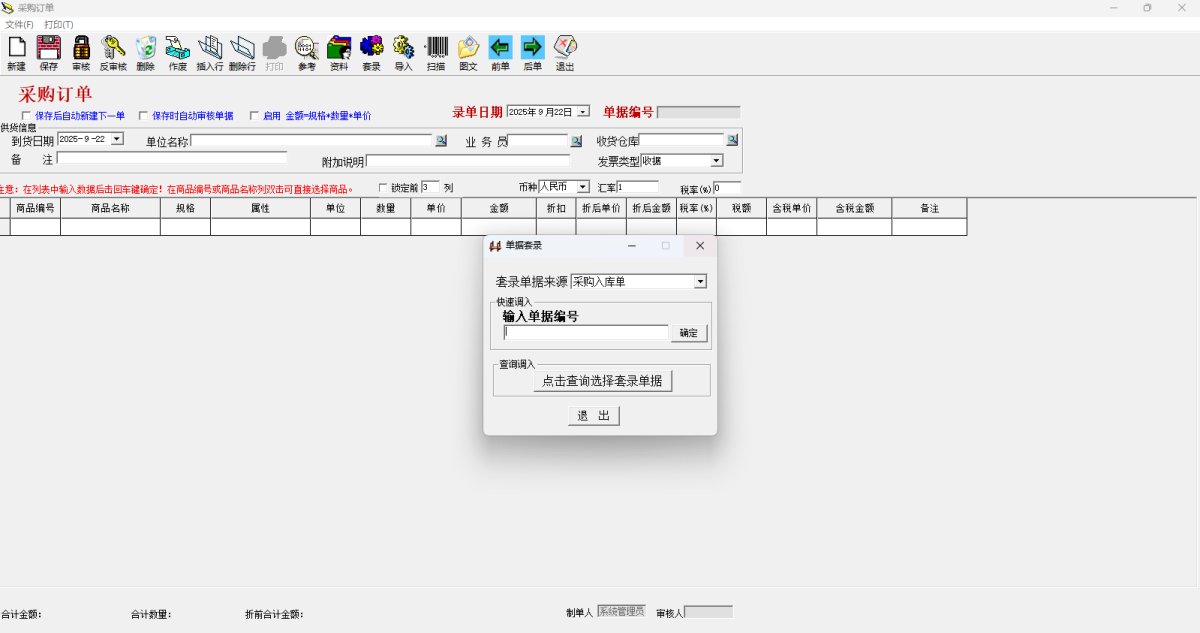Click the 扫描 (Scan) toolbar icon
1200x633 pixels.
pyautogui.click(x=434, y=52)
